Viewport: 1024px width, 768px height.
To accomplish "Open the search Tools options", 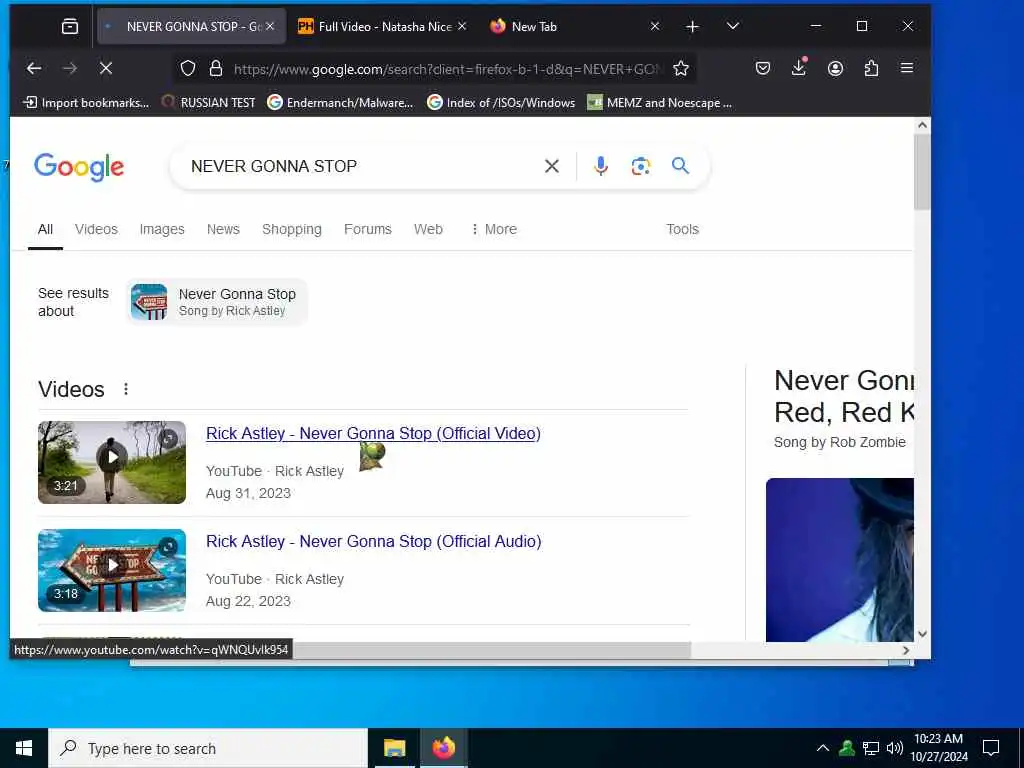I will (682, 229).
